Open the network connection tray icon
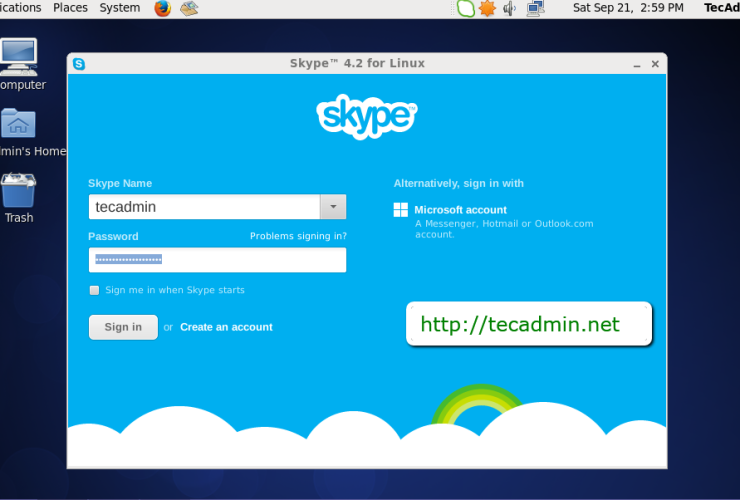This screenshot has height=500, width=740. pyautogui.click(x=535, y=8)
